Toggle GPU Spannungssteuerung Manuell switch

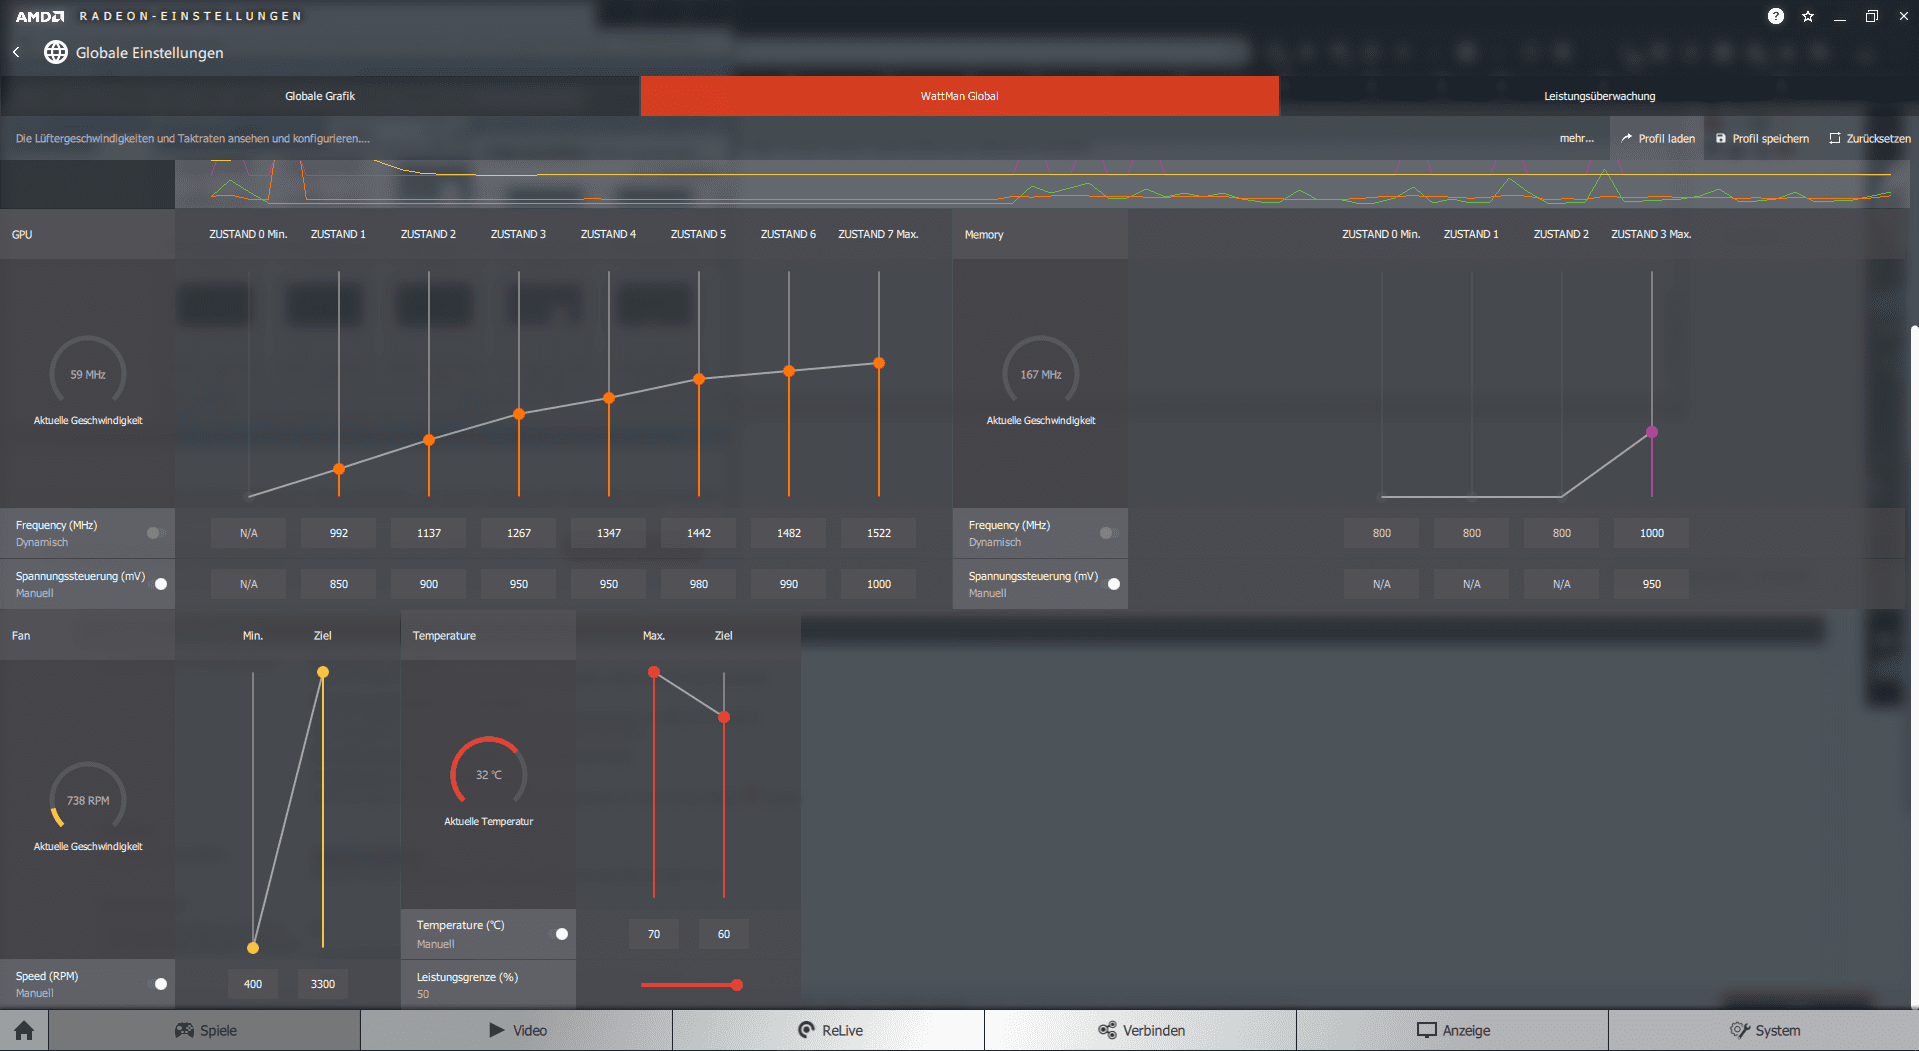pos(159,584)
